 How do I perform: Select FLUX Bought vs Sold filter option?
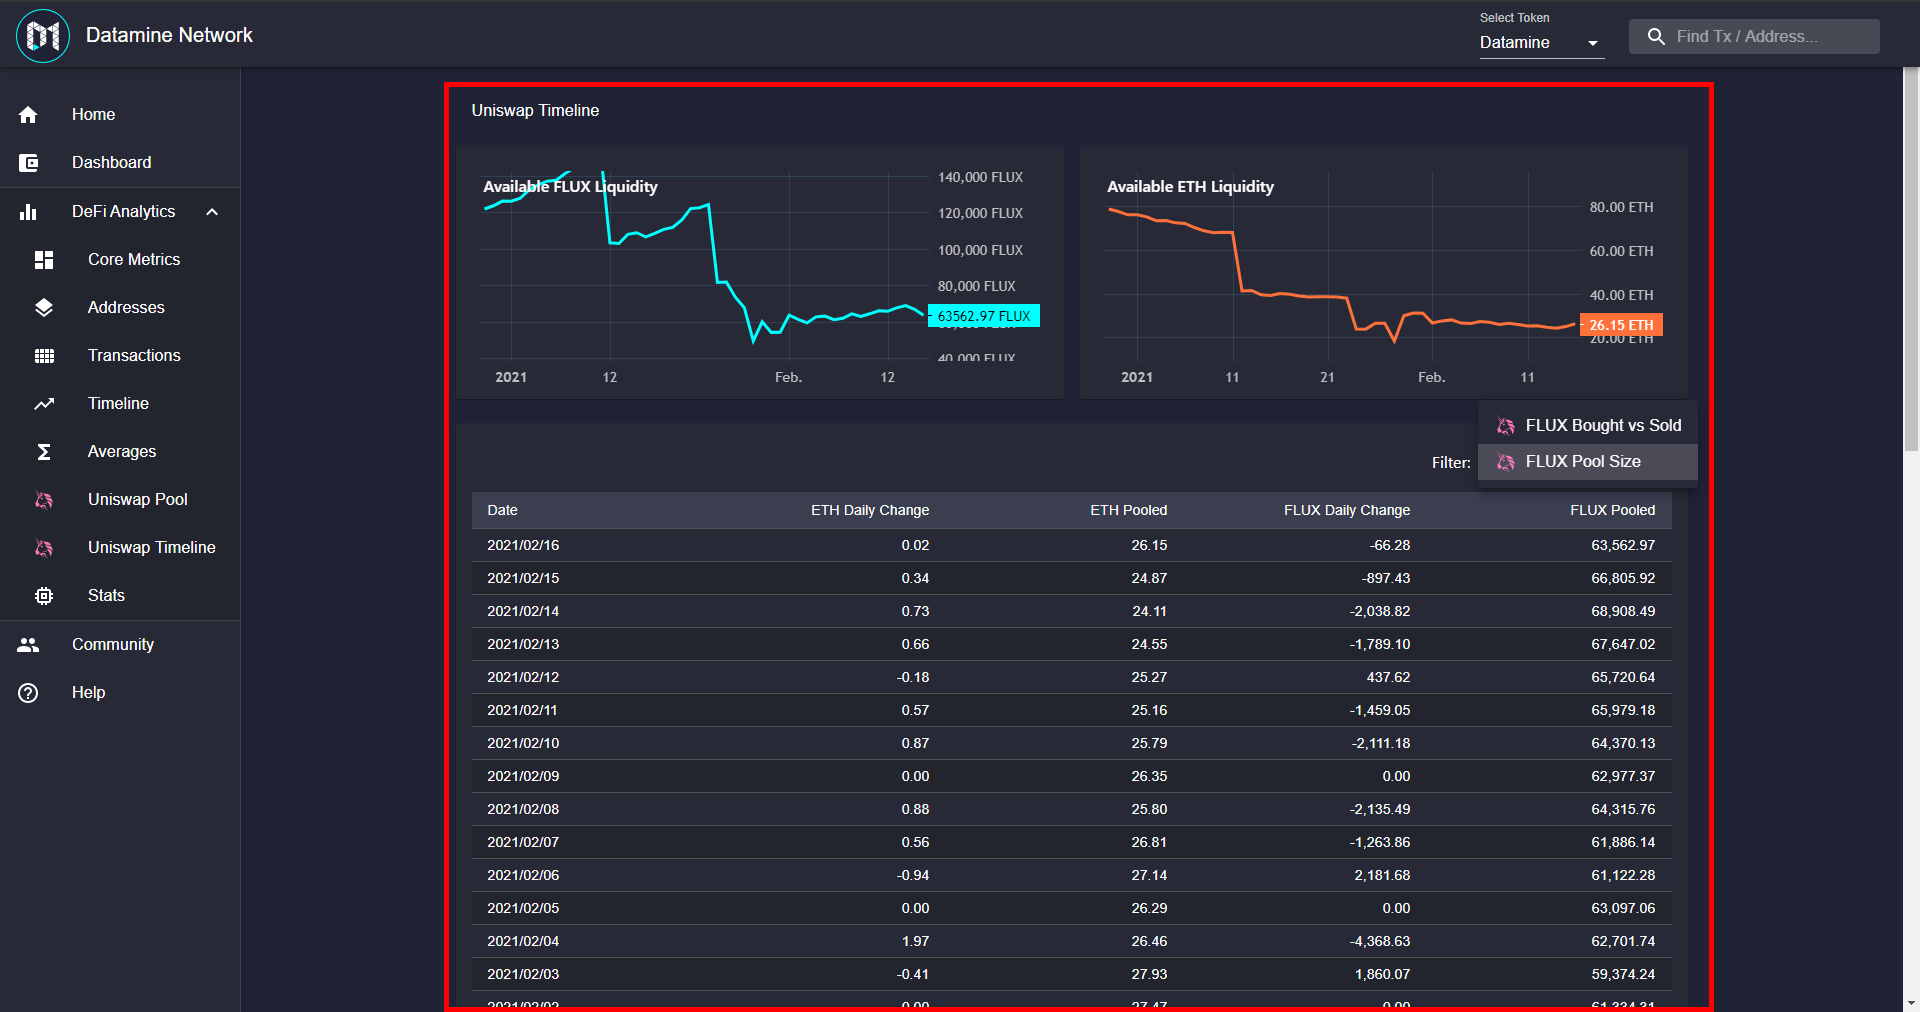1588,426
